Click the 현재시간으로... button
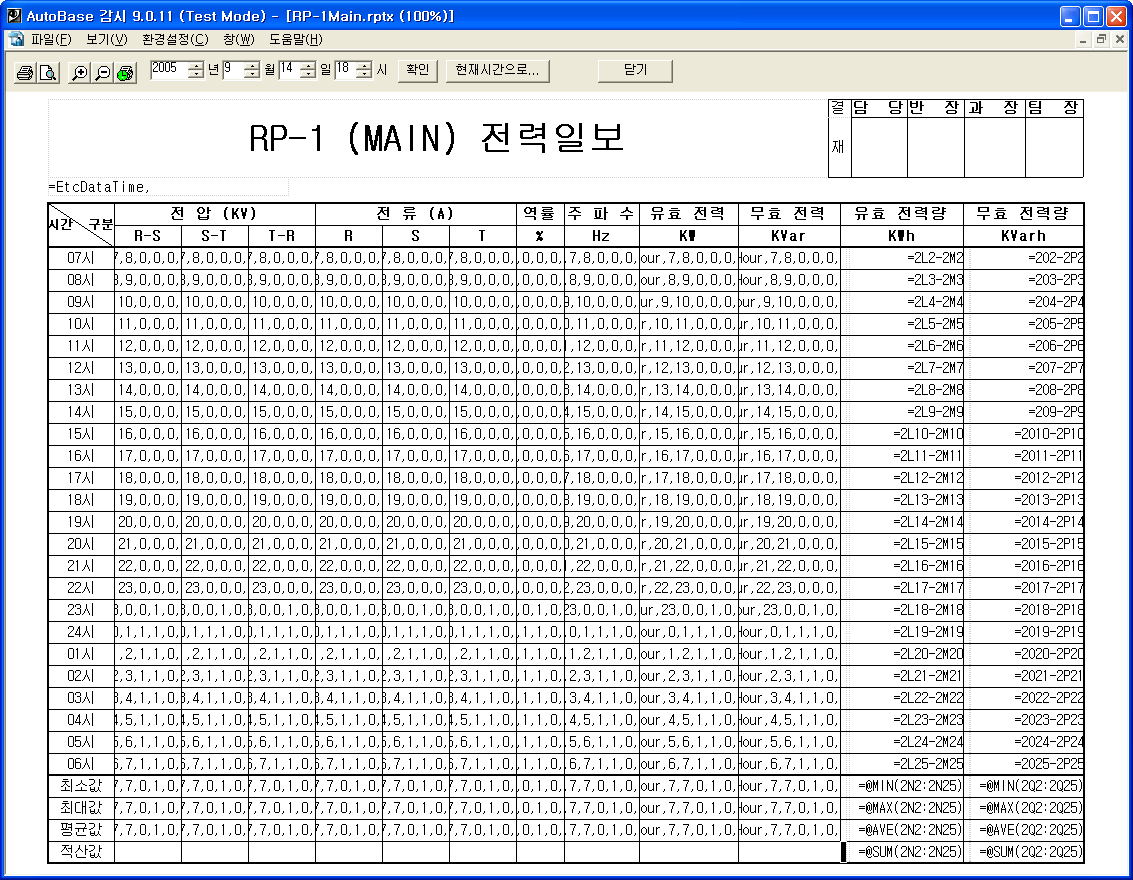 [x=497, y=70]
